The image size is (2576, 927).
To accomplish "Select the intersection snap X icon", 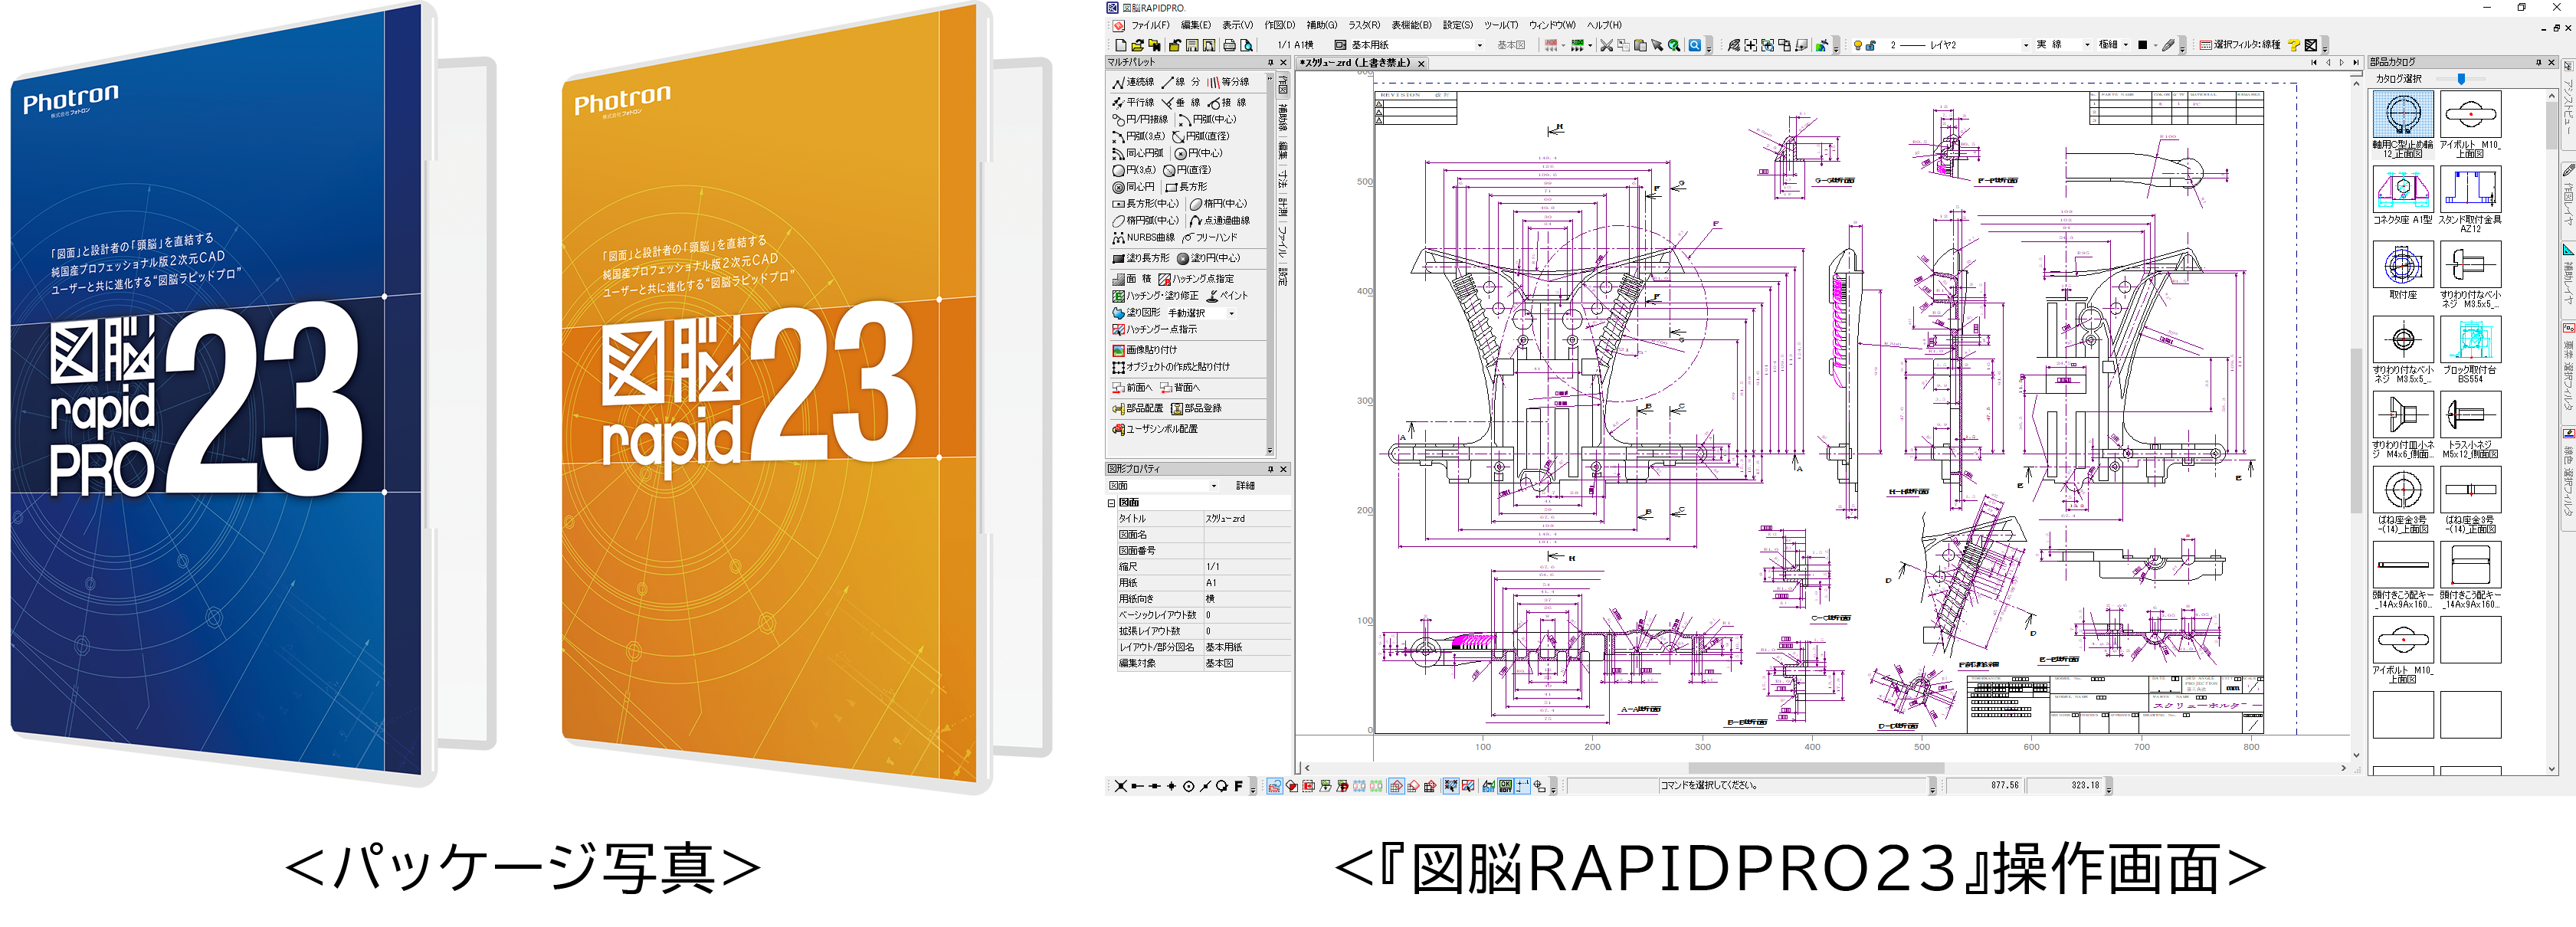I will [1121, 786].
